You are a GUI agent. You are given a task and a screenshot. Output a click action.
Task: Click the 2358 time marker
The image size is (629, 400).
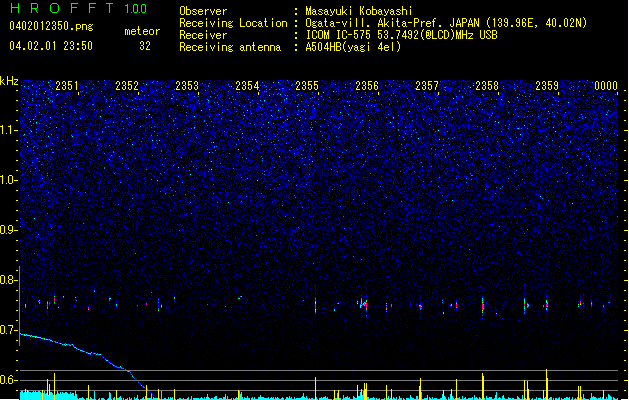(x=487, y=86)
